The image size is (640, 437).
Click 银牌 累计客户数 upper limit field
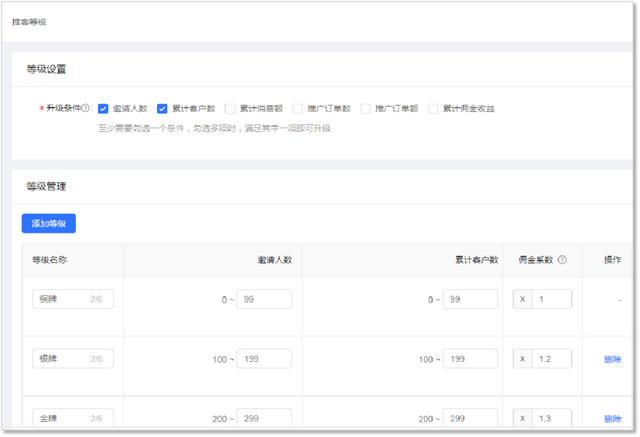pos(470,359)
